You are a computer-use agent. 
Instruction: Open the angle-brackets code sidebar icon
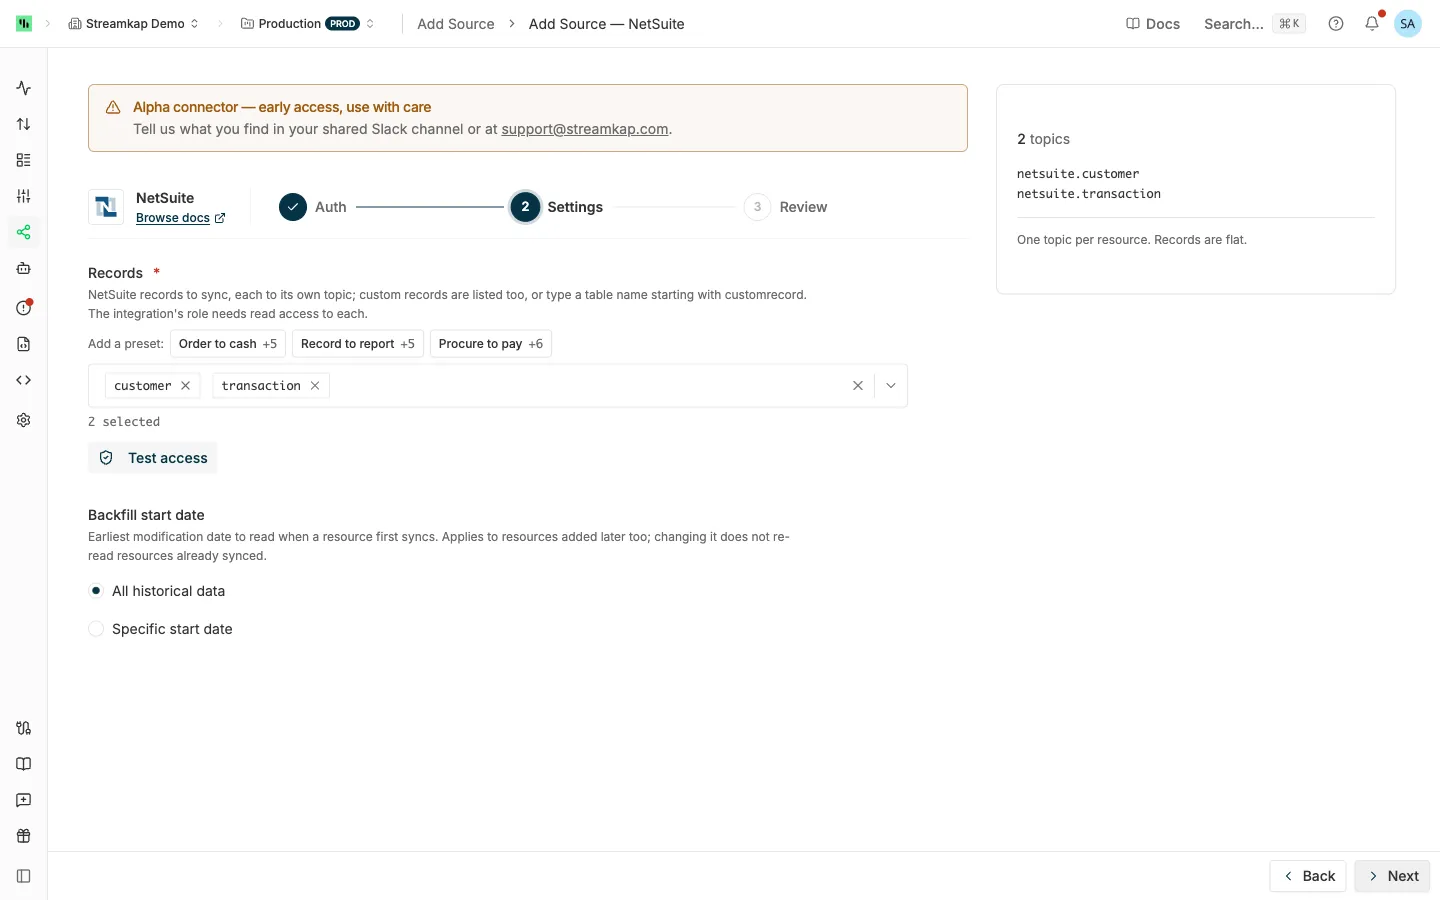point(24,380)
